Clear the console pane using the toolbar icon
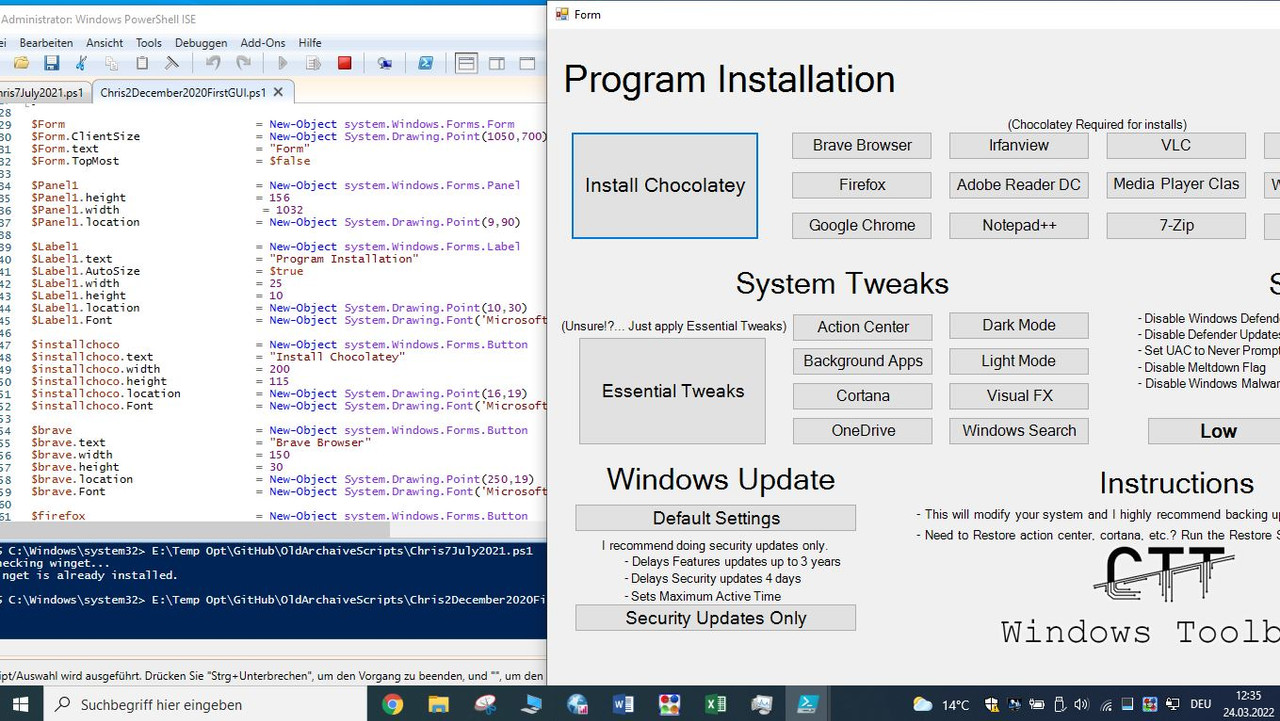Image resolution: width=1280 pixels, height=721 pixels. point(171,63)
